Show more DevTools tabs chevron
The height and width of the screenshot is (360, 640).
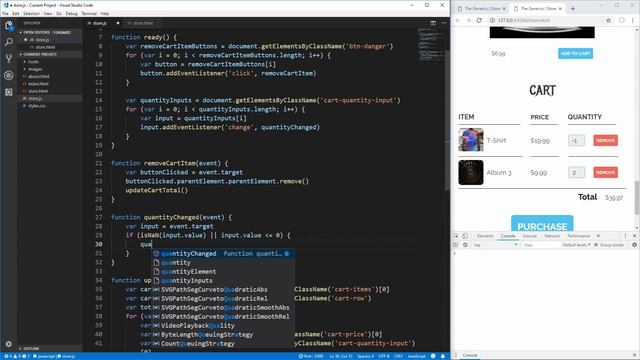click(x=598, y=236)
